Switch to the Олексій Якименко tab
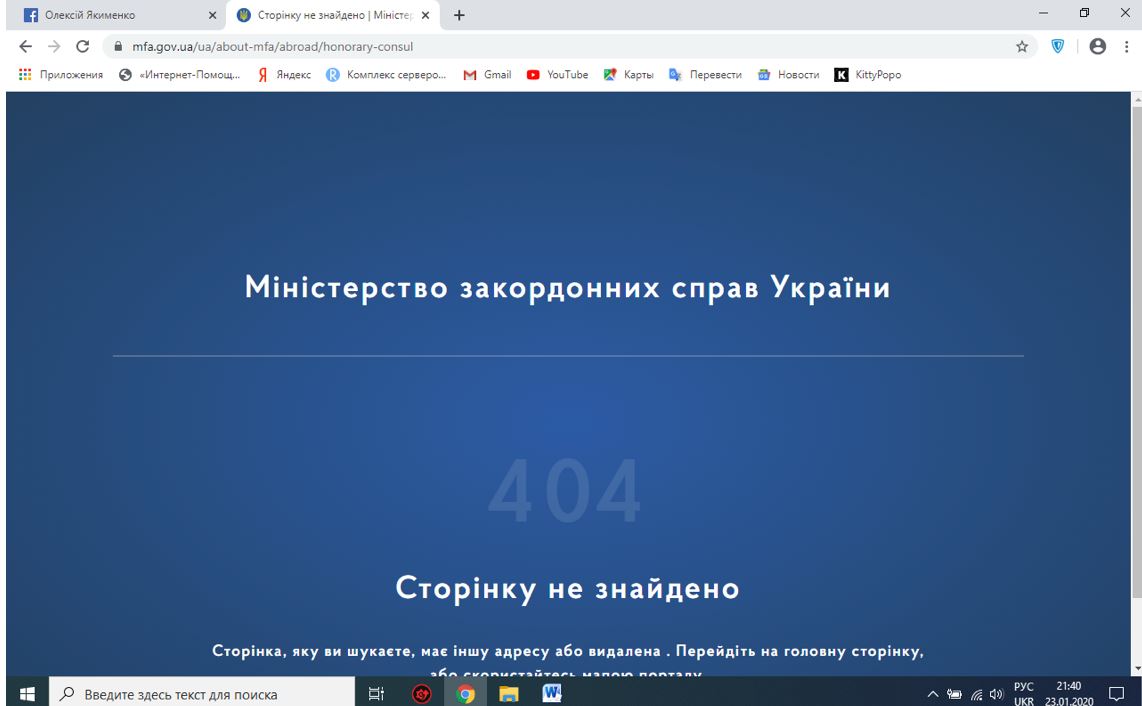 tap(110, 15)
